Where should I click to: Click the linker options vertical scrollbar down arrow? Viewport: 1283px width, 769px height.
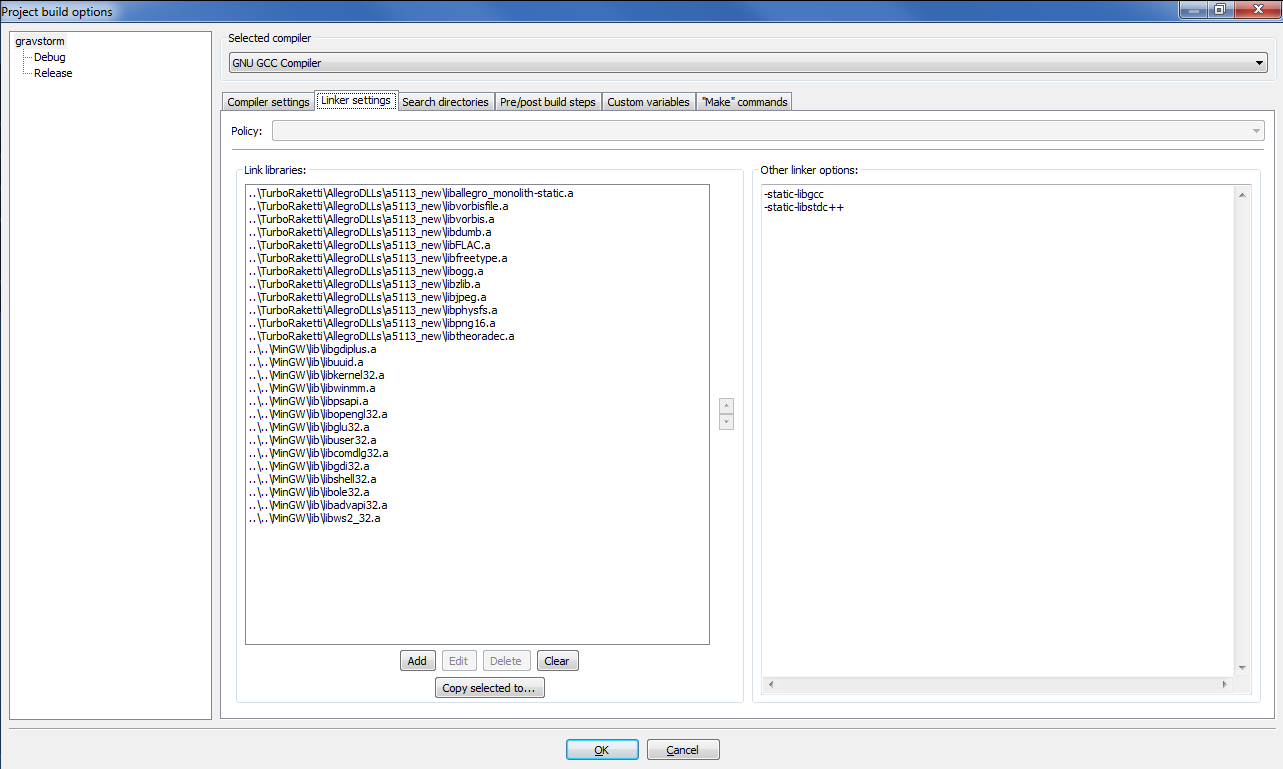click(1241, 667)
